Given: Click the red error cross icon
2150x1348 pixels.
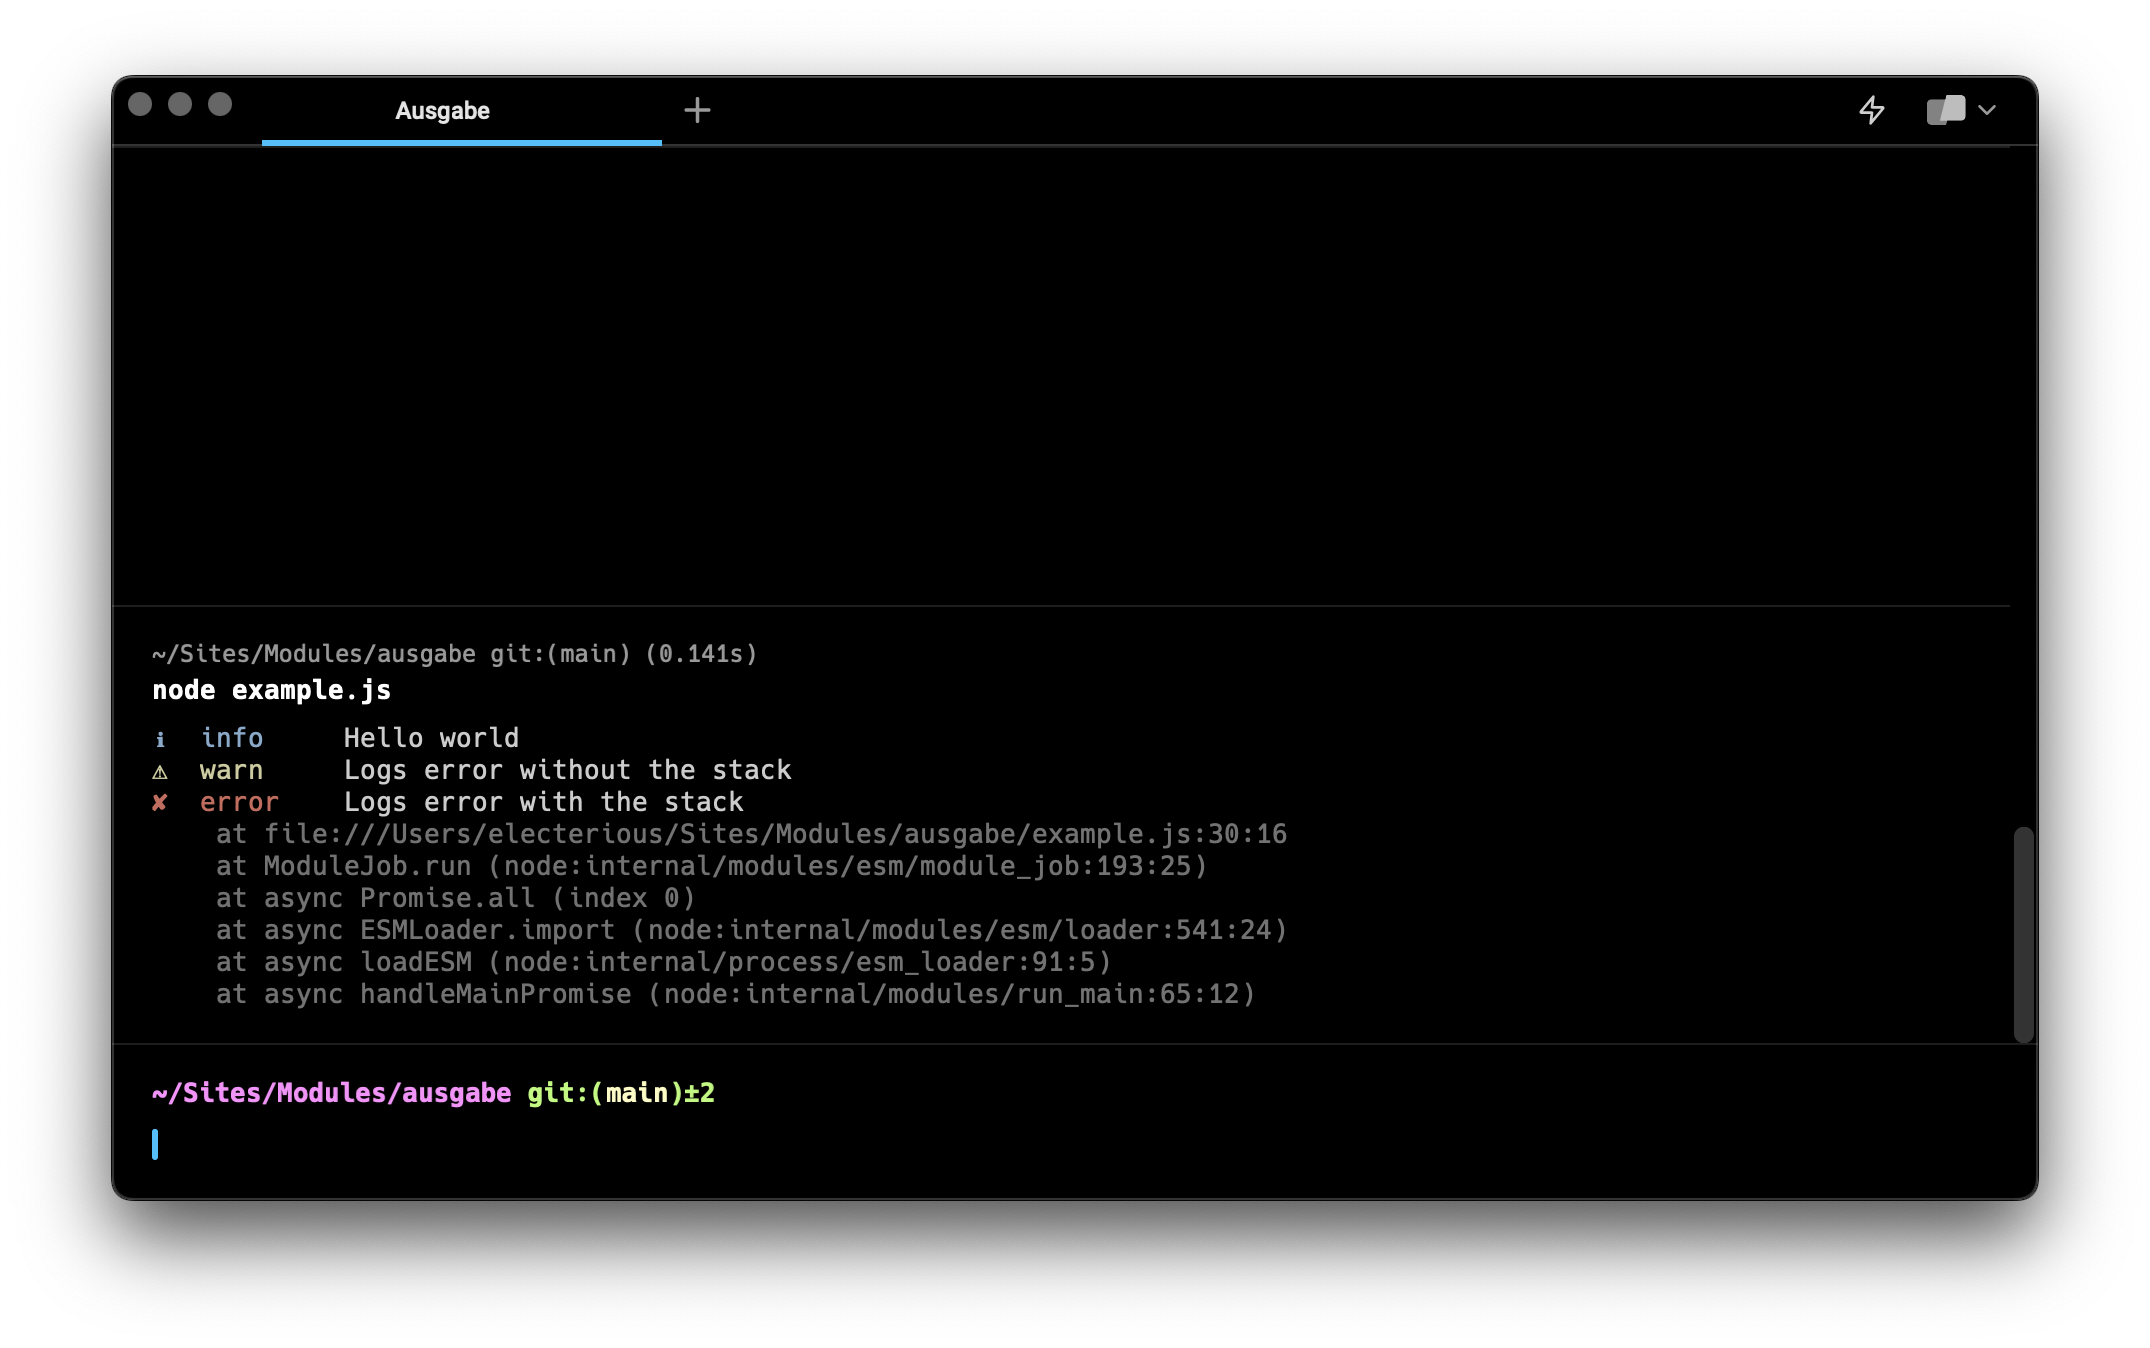Looking at the screenshot, I should pyautogui.click(x=160, y=803).
